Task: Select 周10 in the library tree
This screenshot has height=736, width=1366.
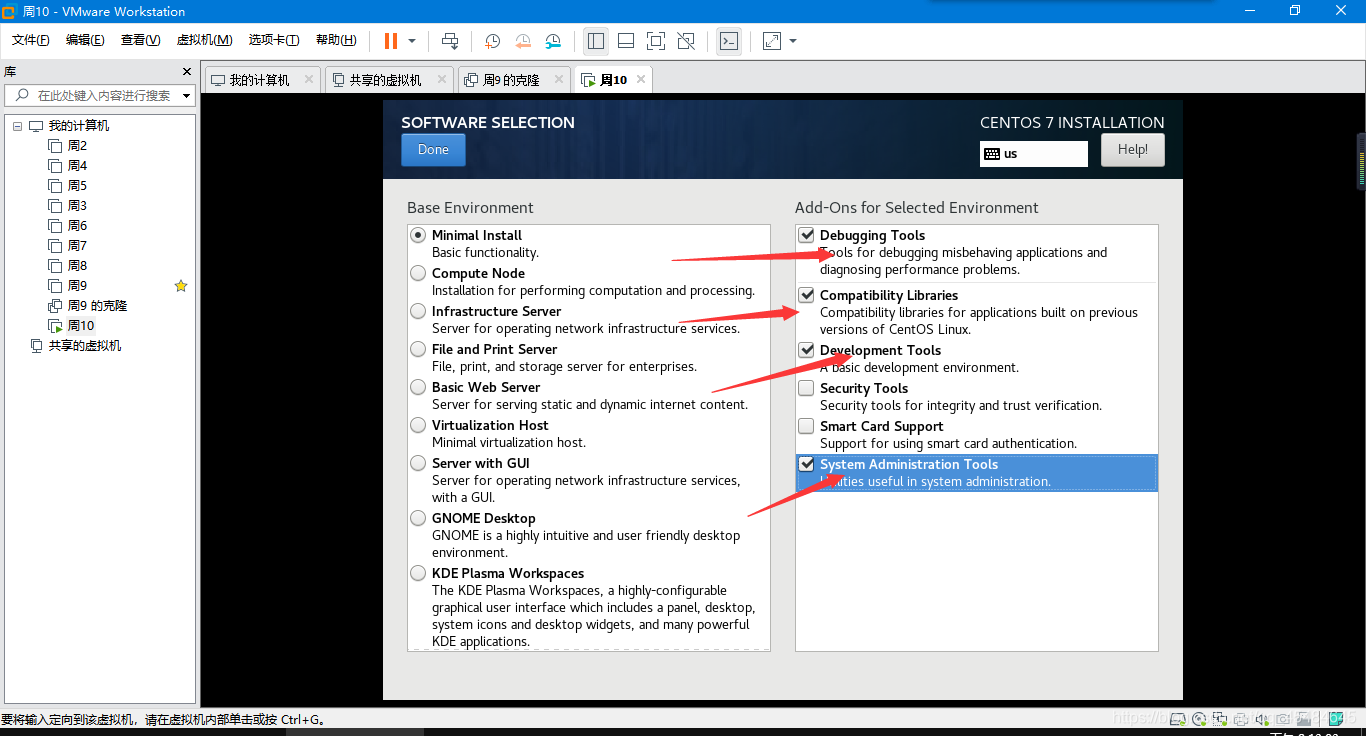Action: tap(81, 326)
